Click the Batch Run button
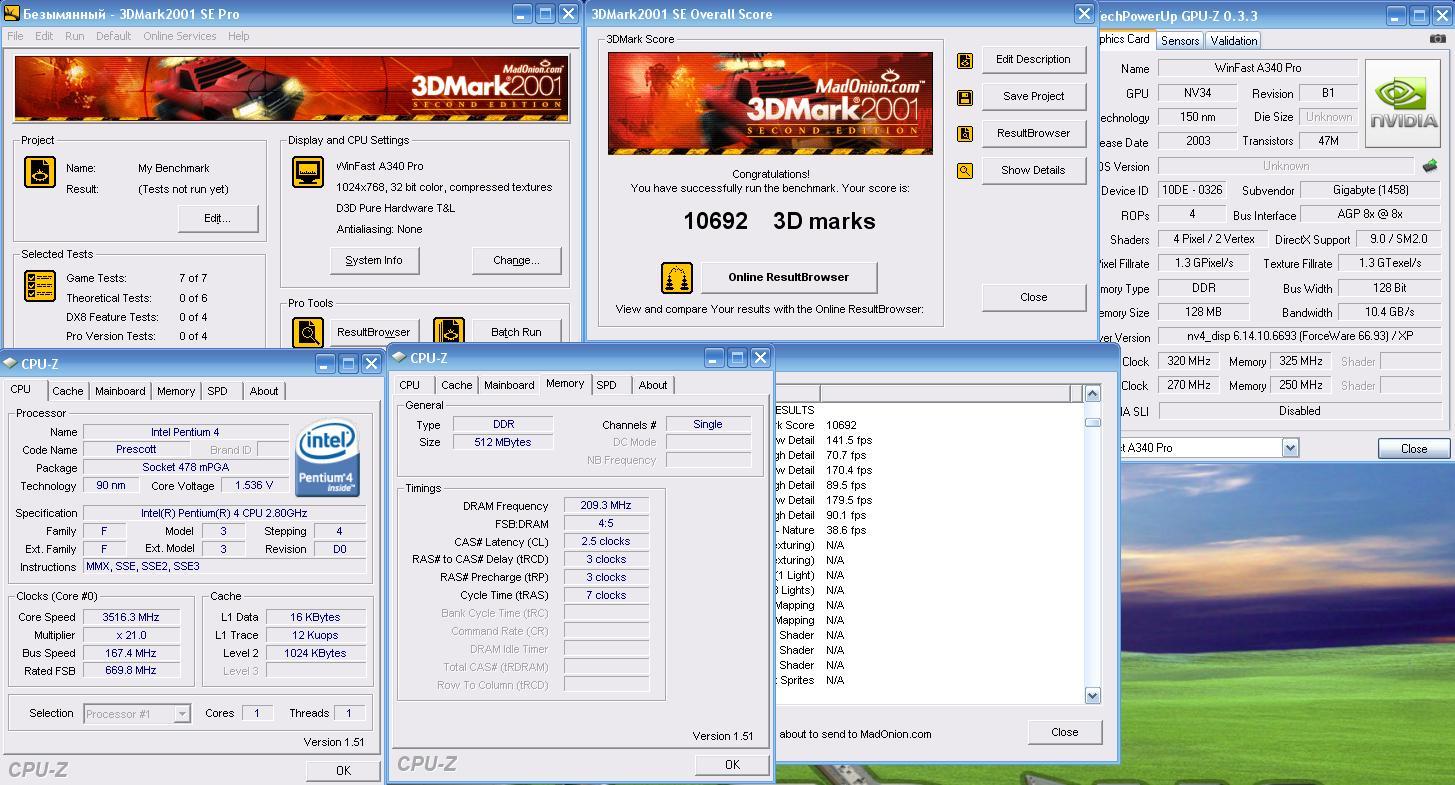 (x=516, y=332)
